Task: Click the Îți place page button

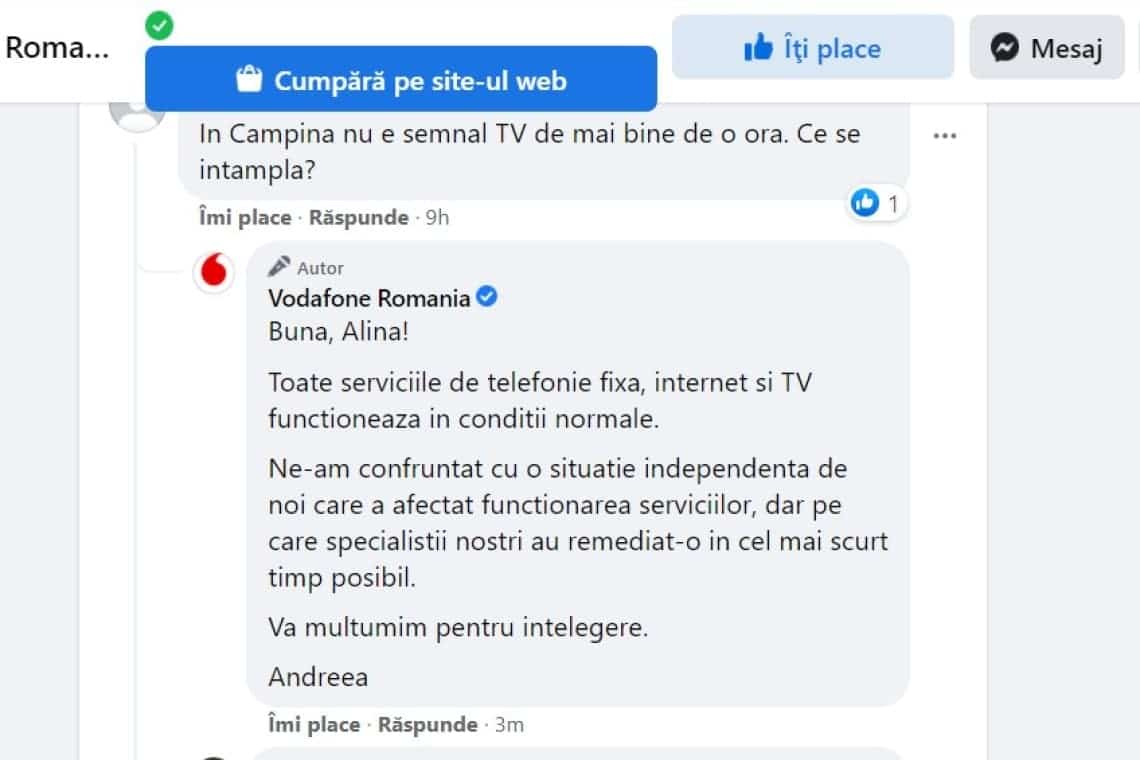Action: 812,47
